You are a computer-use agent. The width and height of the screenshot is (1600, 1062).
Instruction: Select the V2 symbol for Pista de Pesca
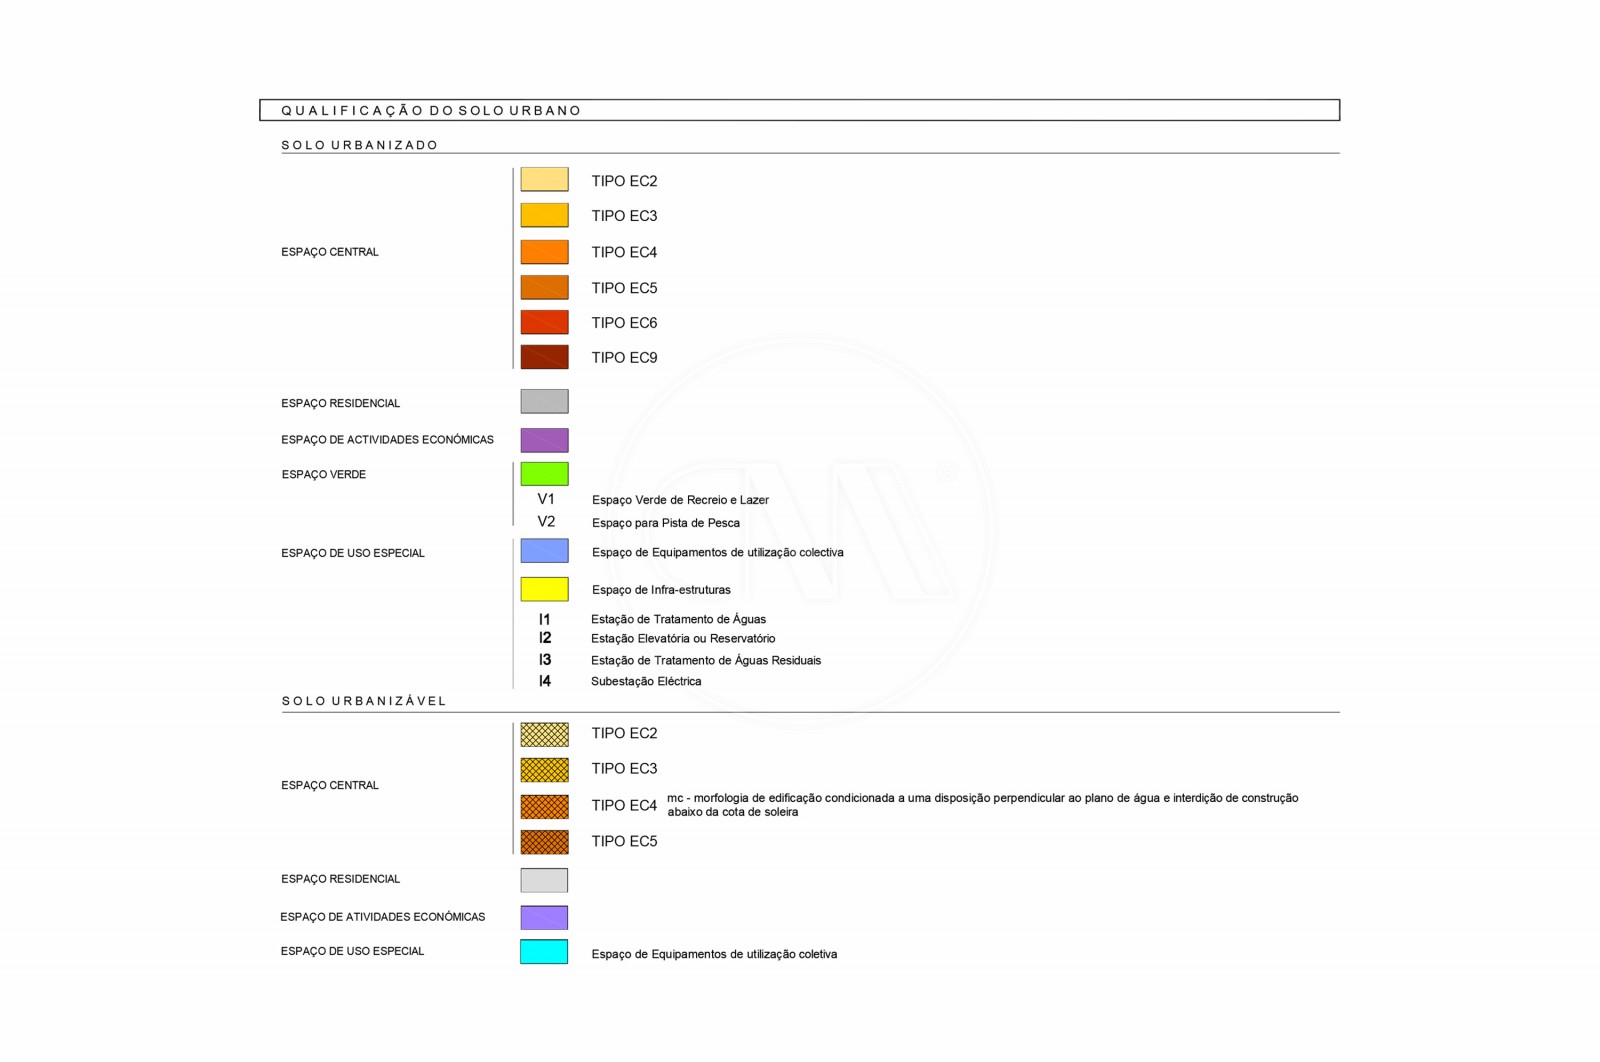(x=546, y=522)
